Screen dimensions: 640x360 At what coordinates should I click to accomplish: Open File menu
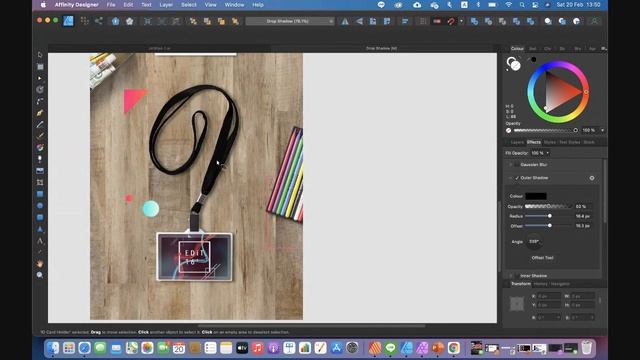[x=111, y=5]
